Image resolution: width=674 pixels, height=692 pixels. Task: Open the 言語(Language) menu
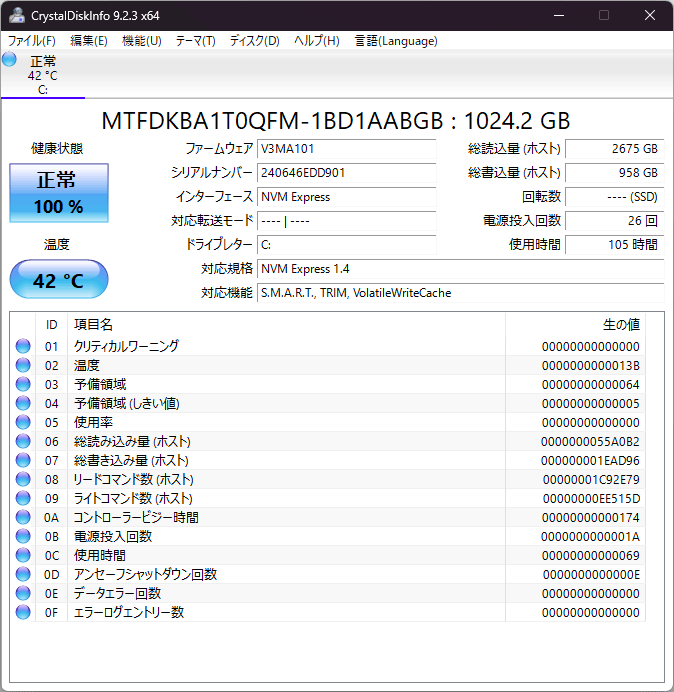(x=396, y=41)
